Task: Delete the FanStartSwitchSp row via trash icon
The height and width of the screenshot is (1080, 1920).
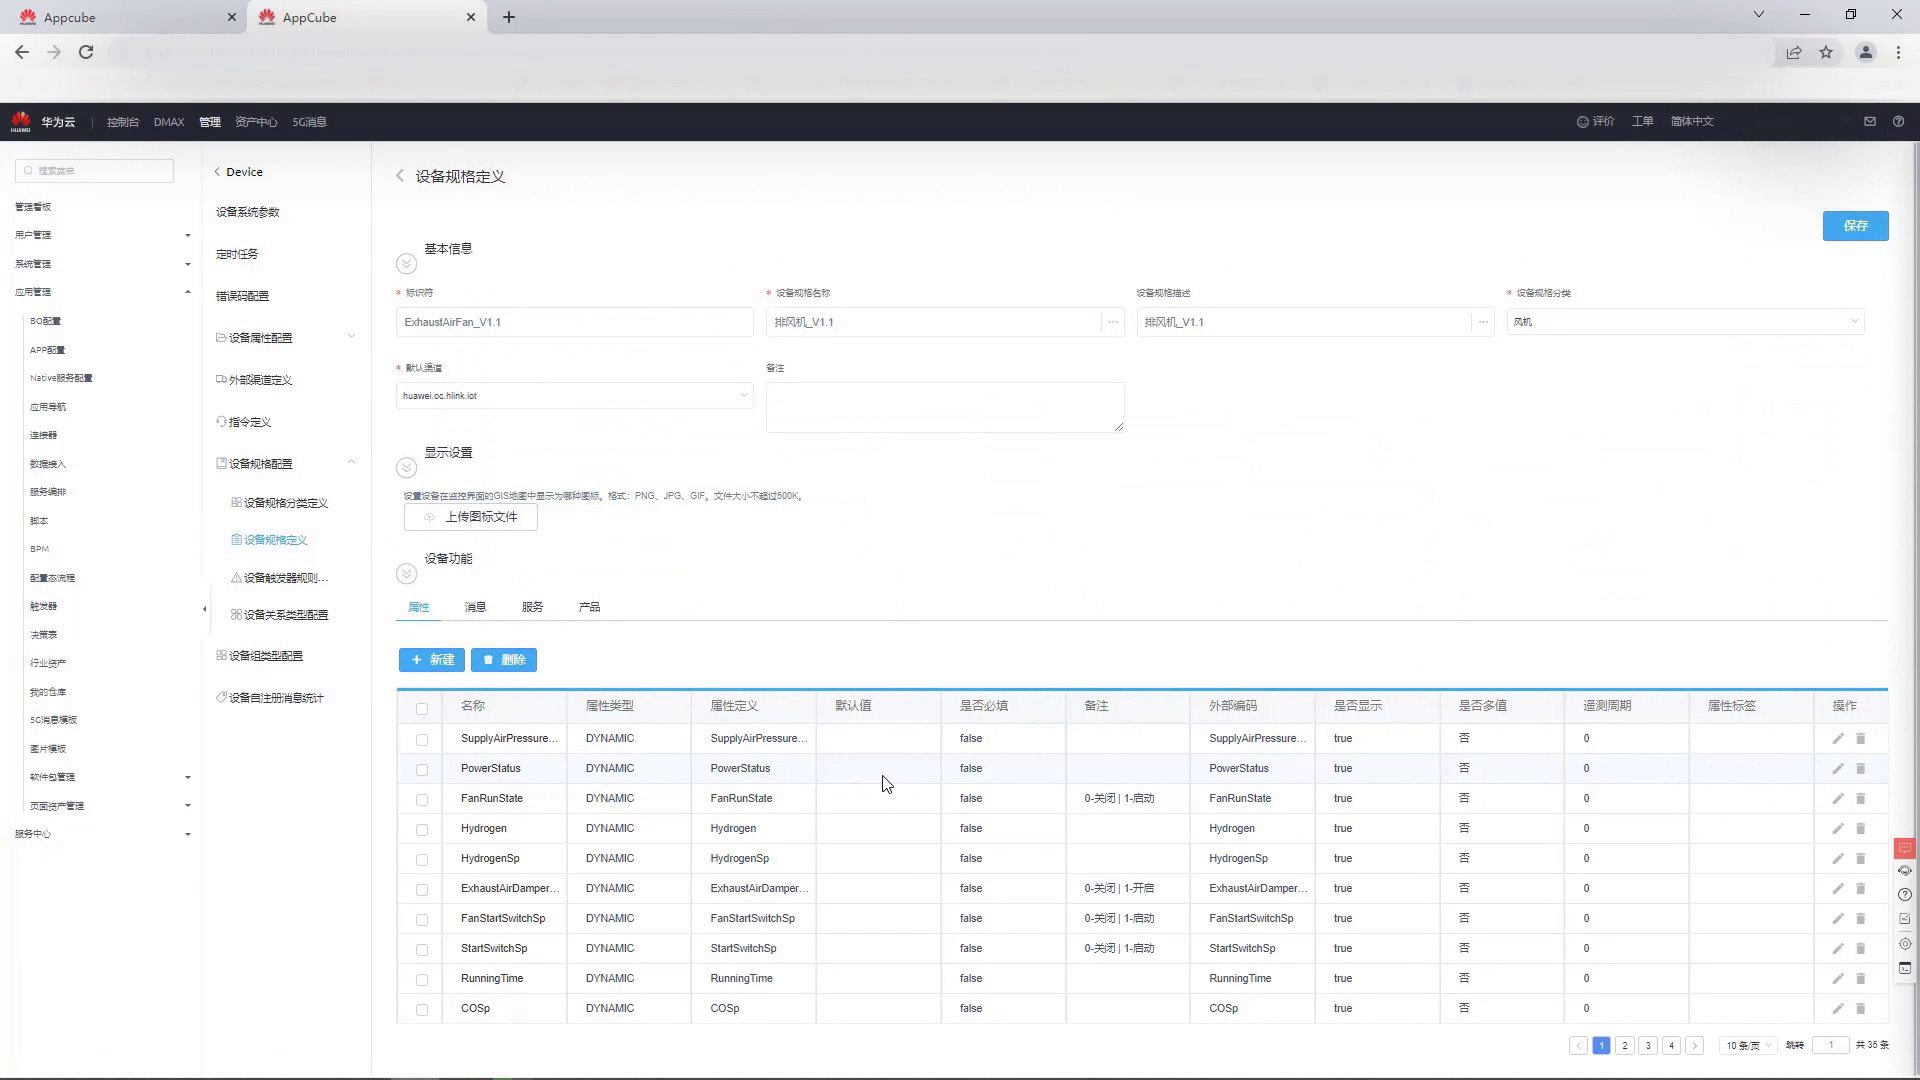Action: click(1861, 919)
